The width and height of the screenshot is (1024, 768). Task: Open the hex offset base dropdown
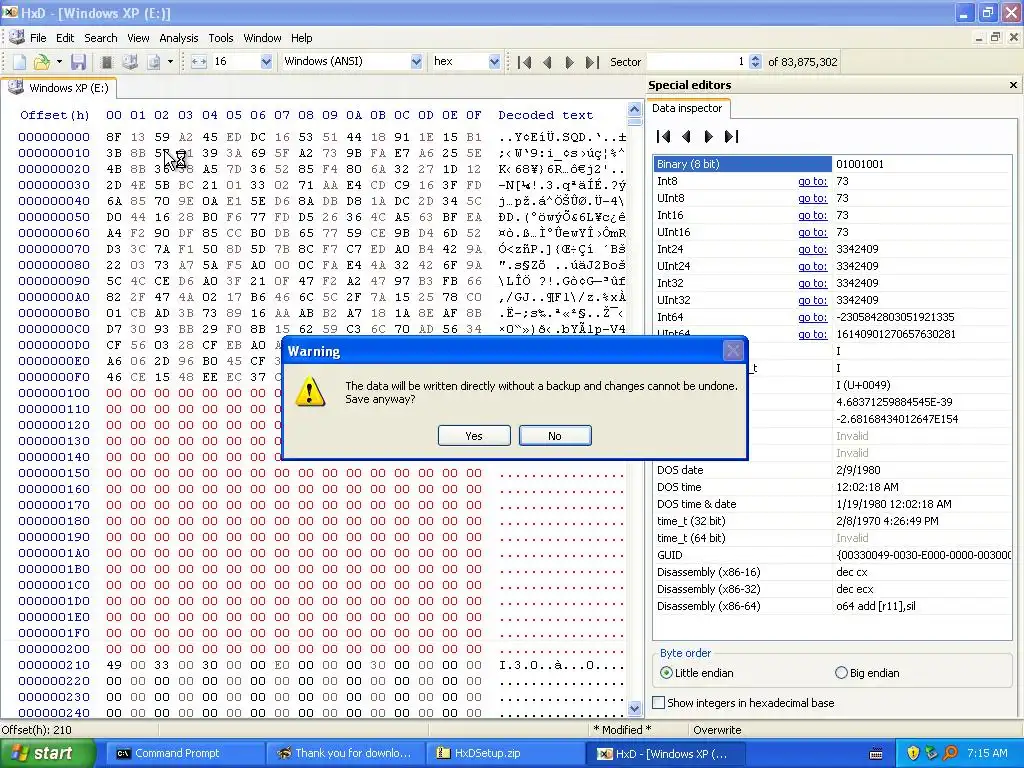coord(494,62)
